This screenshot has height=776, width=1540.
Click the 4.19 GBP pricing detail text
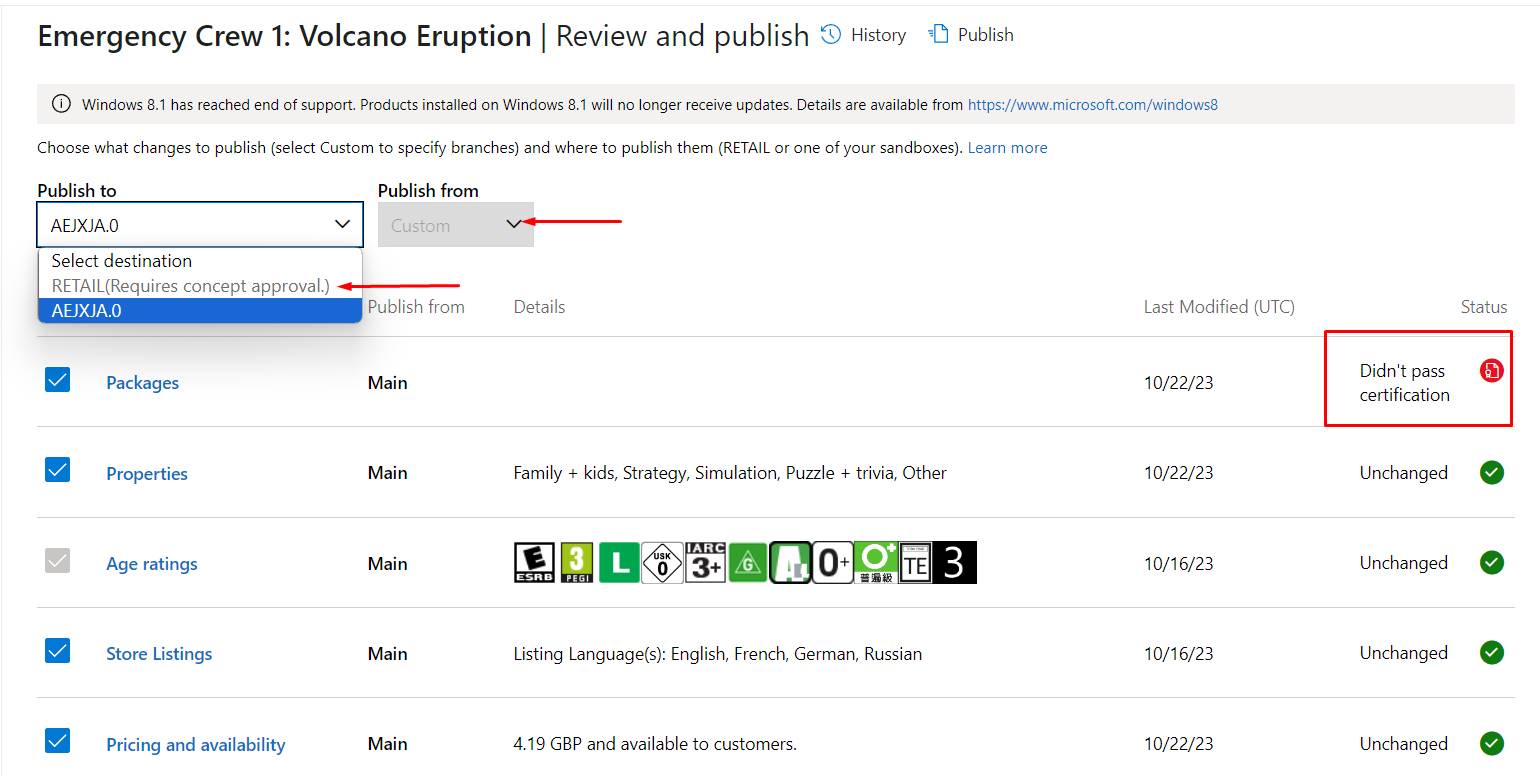pyautogui.click(x=655, y=744)
